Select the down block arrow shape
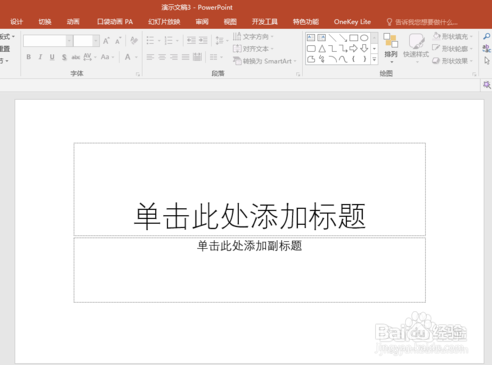492x365 pixels. [364, 49]
